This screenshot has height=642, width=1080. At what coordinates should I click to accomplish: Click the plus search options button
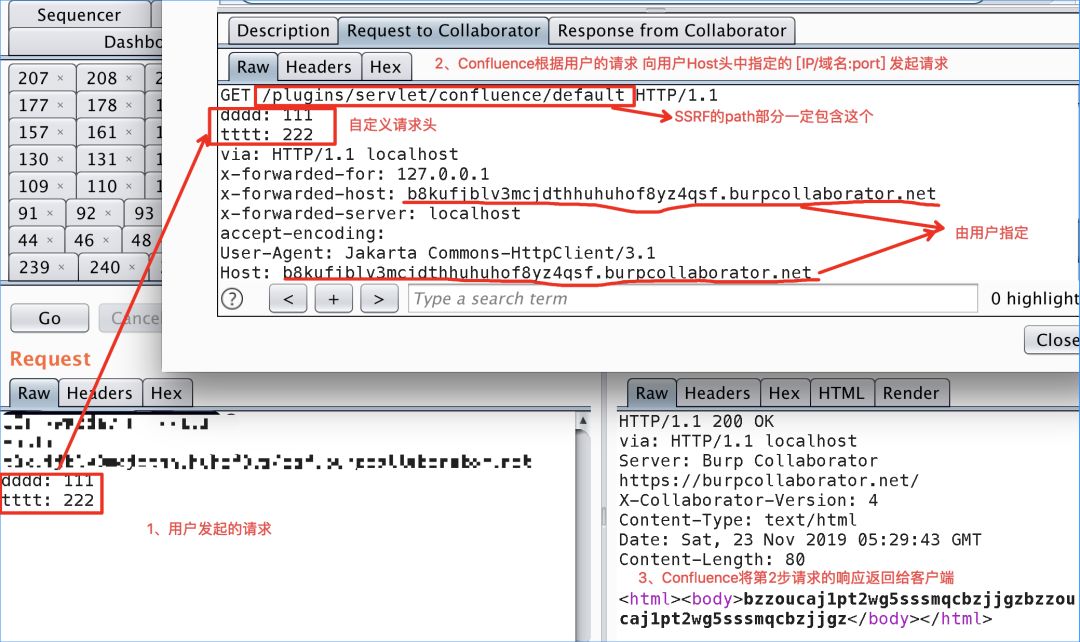(x=333, y=299)
